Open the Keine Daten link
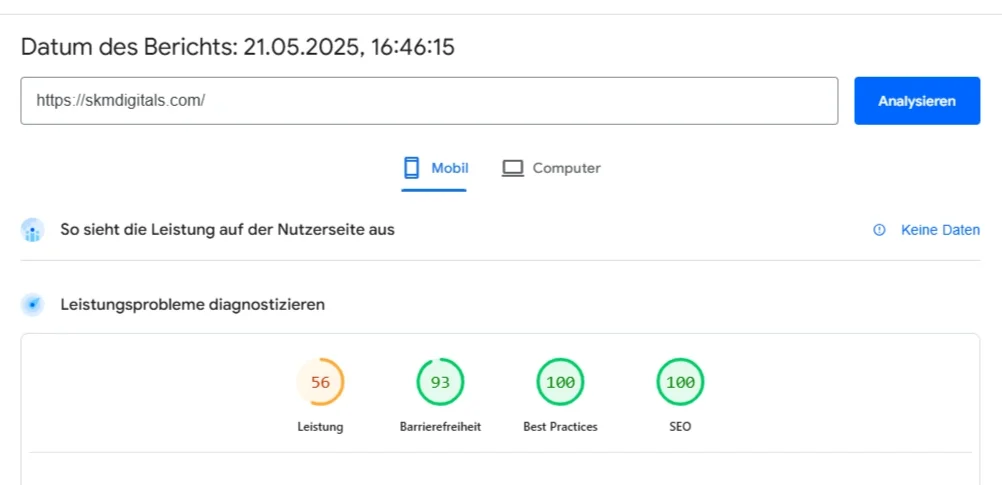1002x485 pixels. point(940,230)
